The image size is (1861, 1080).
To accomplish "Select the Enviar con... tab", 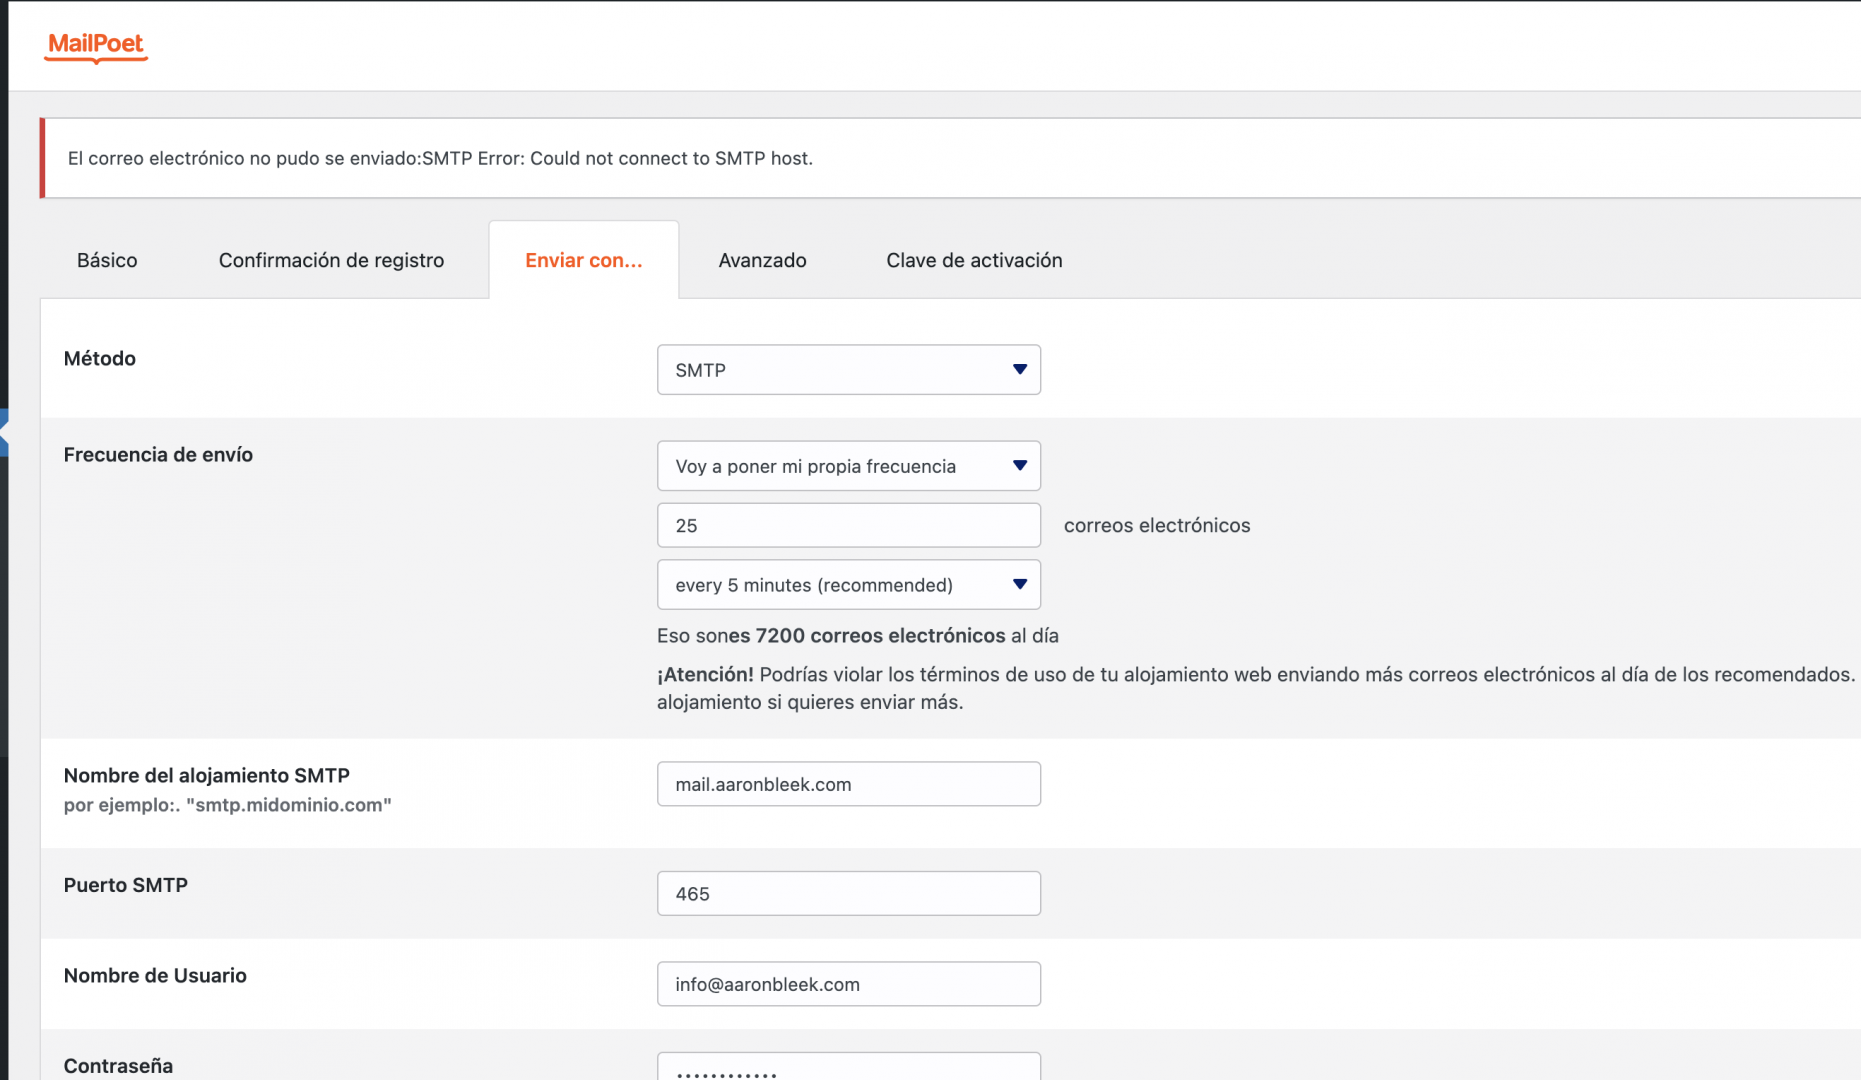I will pyautogui.click(x=584, y=260).
